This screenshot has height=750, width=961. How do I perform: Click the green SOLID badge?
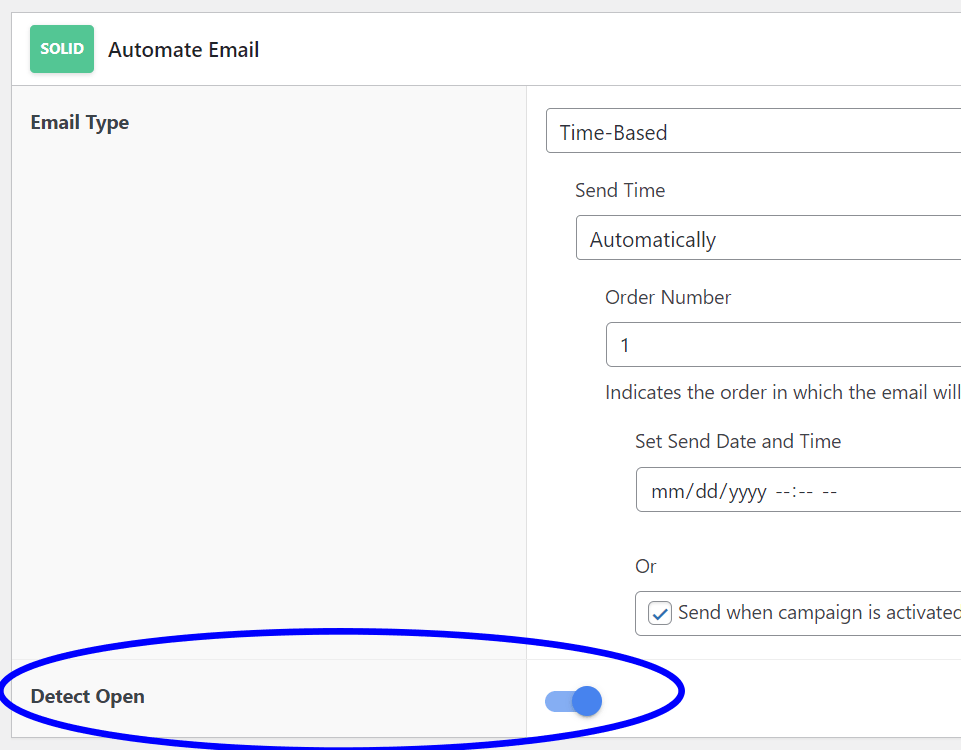tap(62, 48)
